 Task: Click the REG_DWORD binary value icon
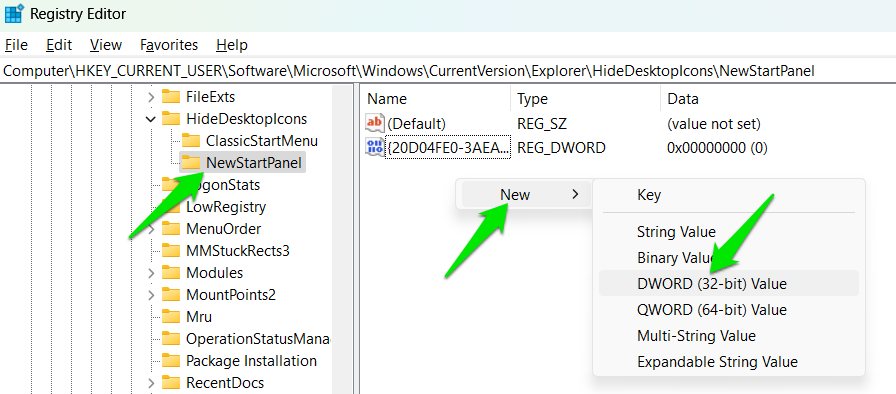click(375, 148)
